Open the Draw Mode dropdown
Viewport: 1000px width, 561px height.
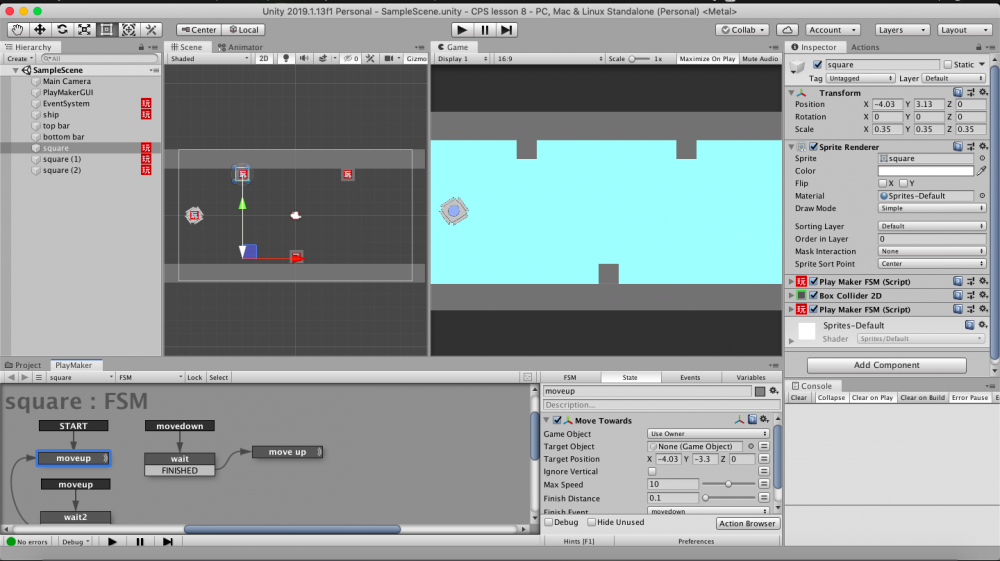click(x=932, y=208)
